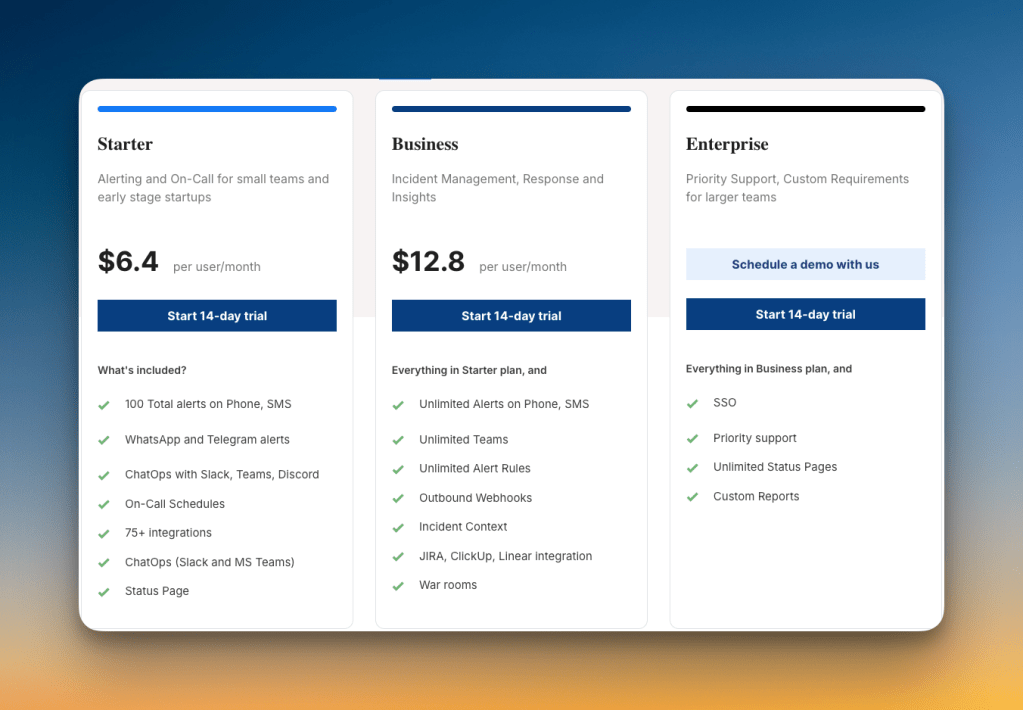Click the checkmark next to Priority support
The height and width of the screenshot is (710, 1023).
tap(692, 438)
